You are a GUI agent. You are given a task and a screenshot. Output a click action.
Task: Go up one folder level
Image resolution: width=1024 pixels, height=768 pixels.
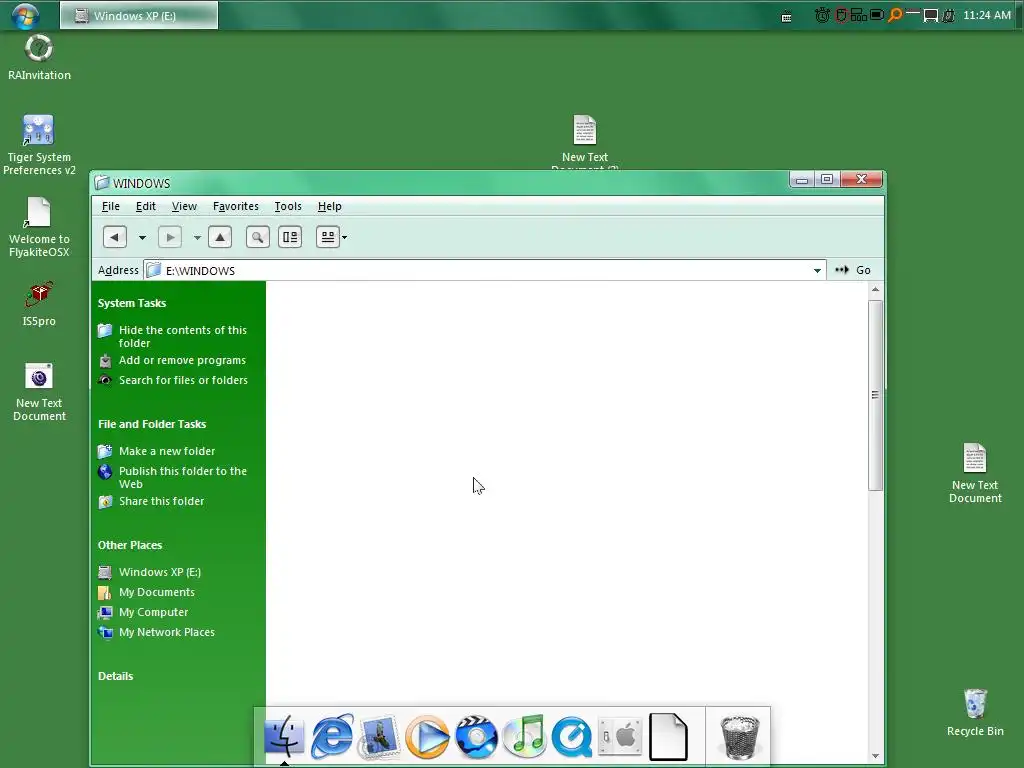pos(220,237)
